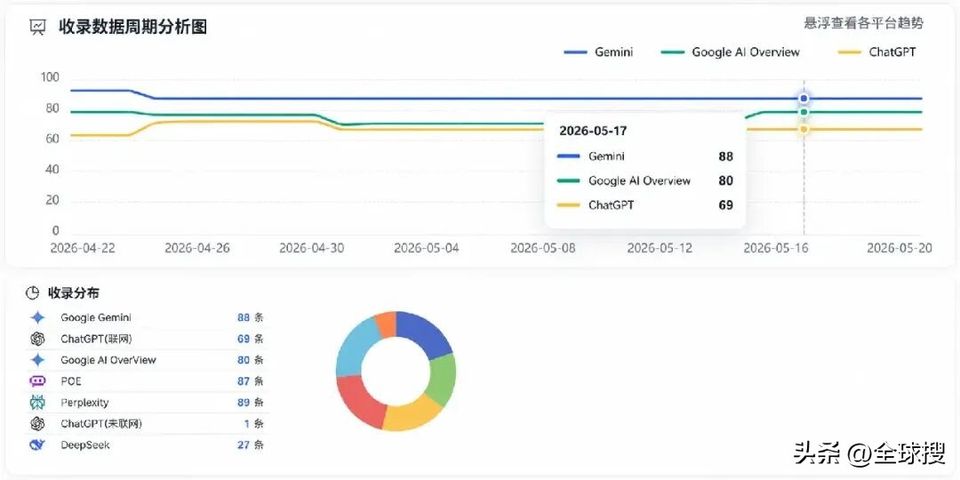Screen dimensions: 960x480
Task: Click the Google AI OverView star icon
Action: (38, 360)
